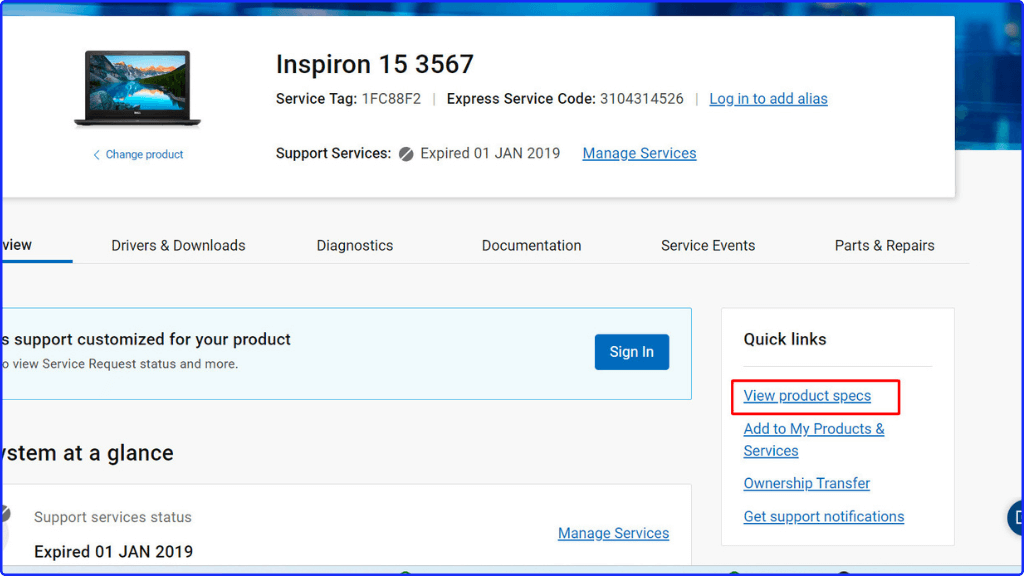This screenshot has height=576, width=1024.
Task: Open the Ownership Transfer link
Action: coord(806,483)
